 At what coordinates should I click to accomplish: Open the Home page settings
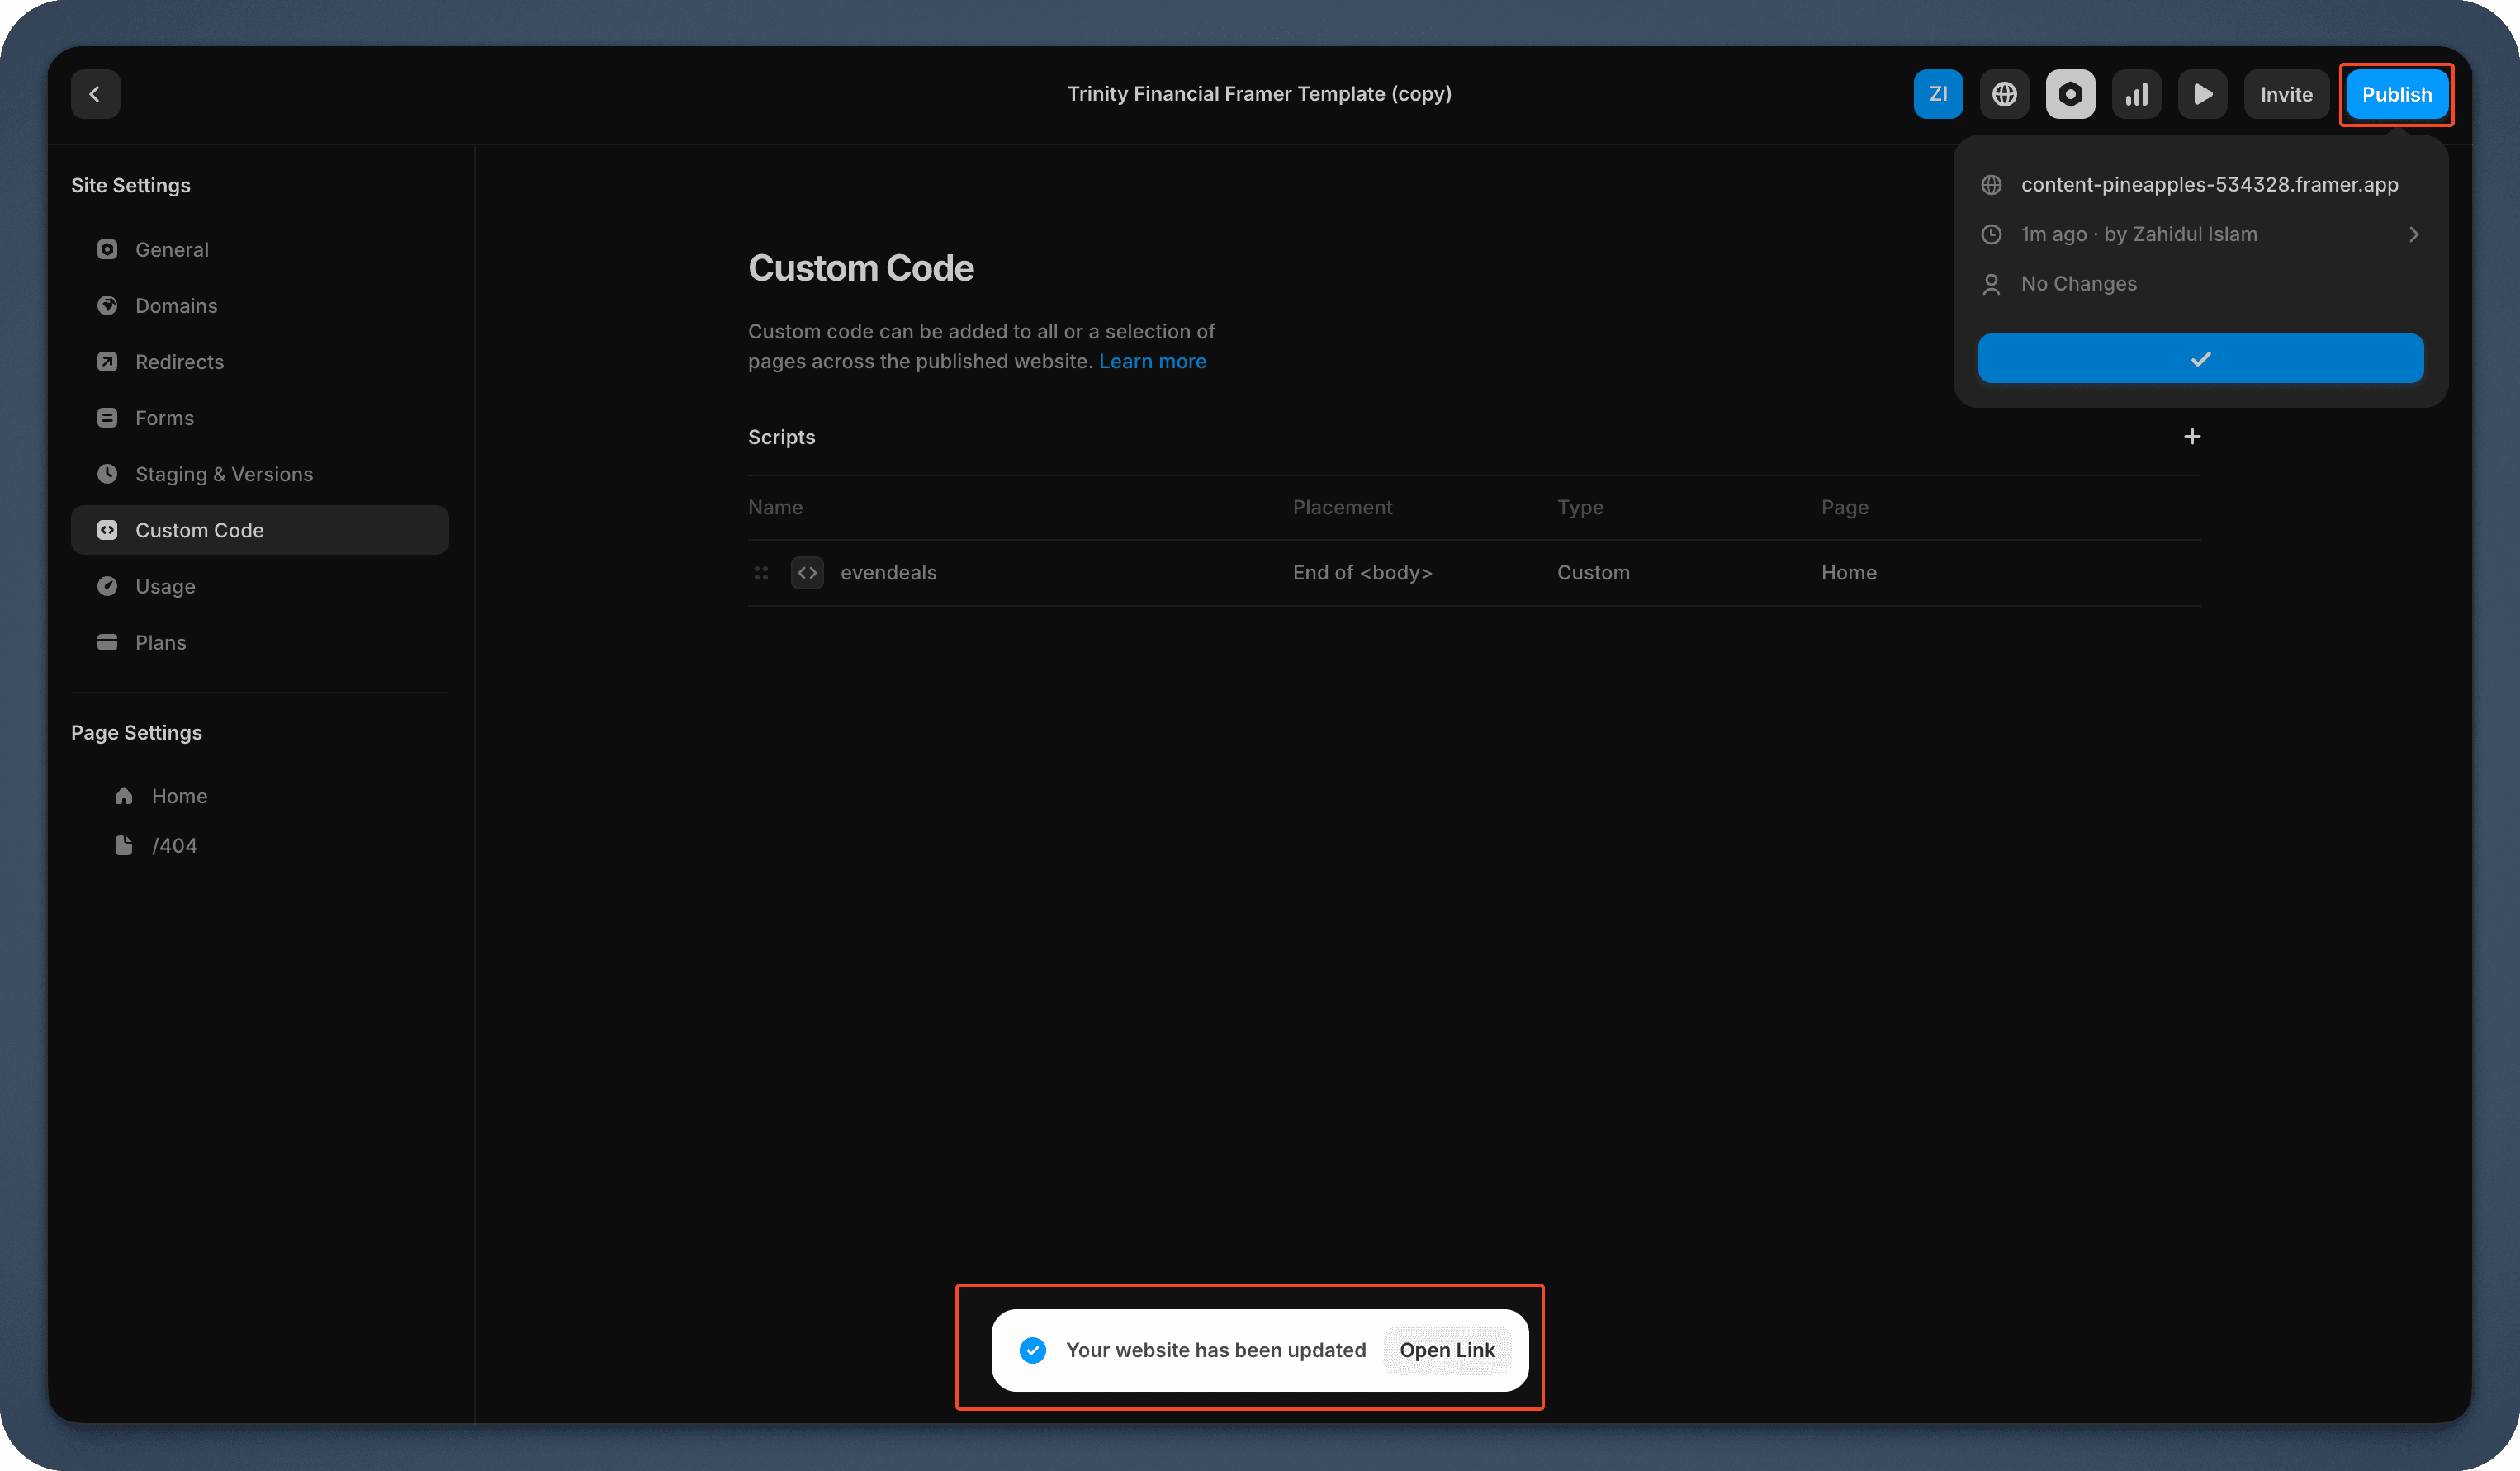[178, 795]
